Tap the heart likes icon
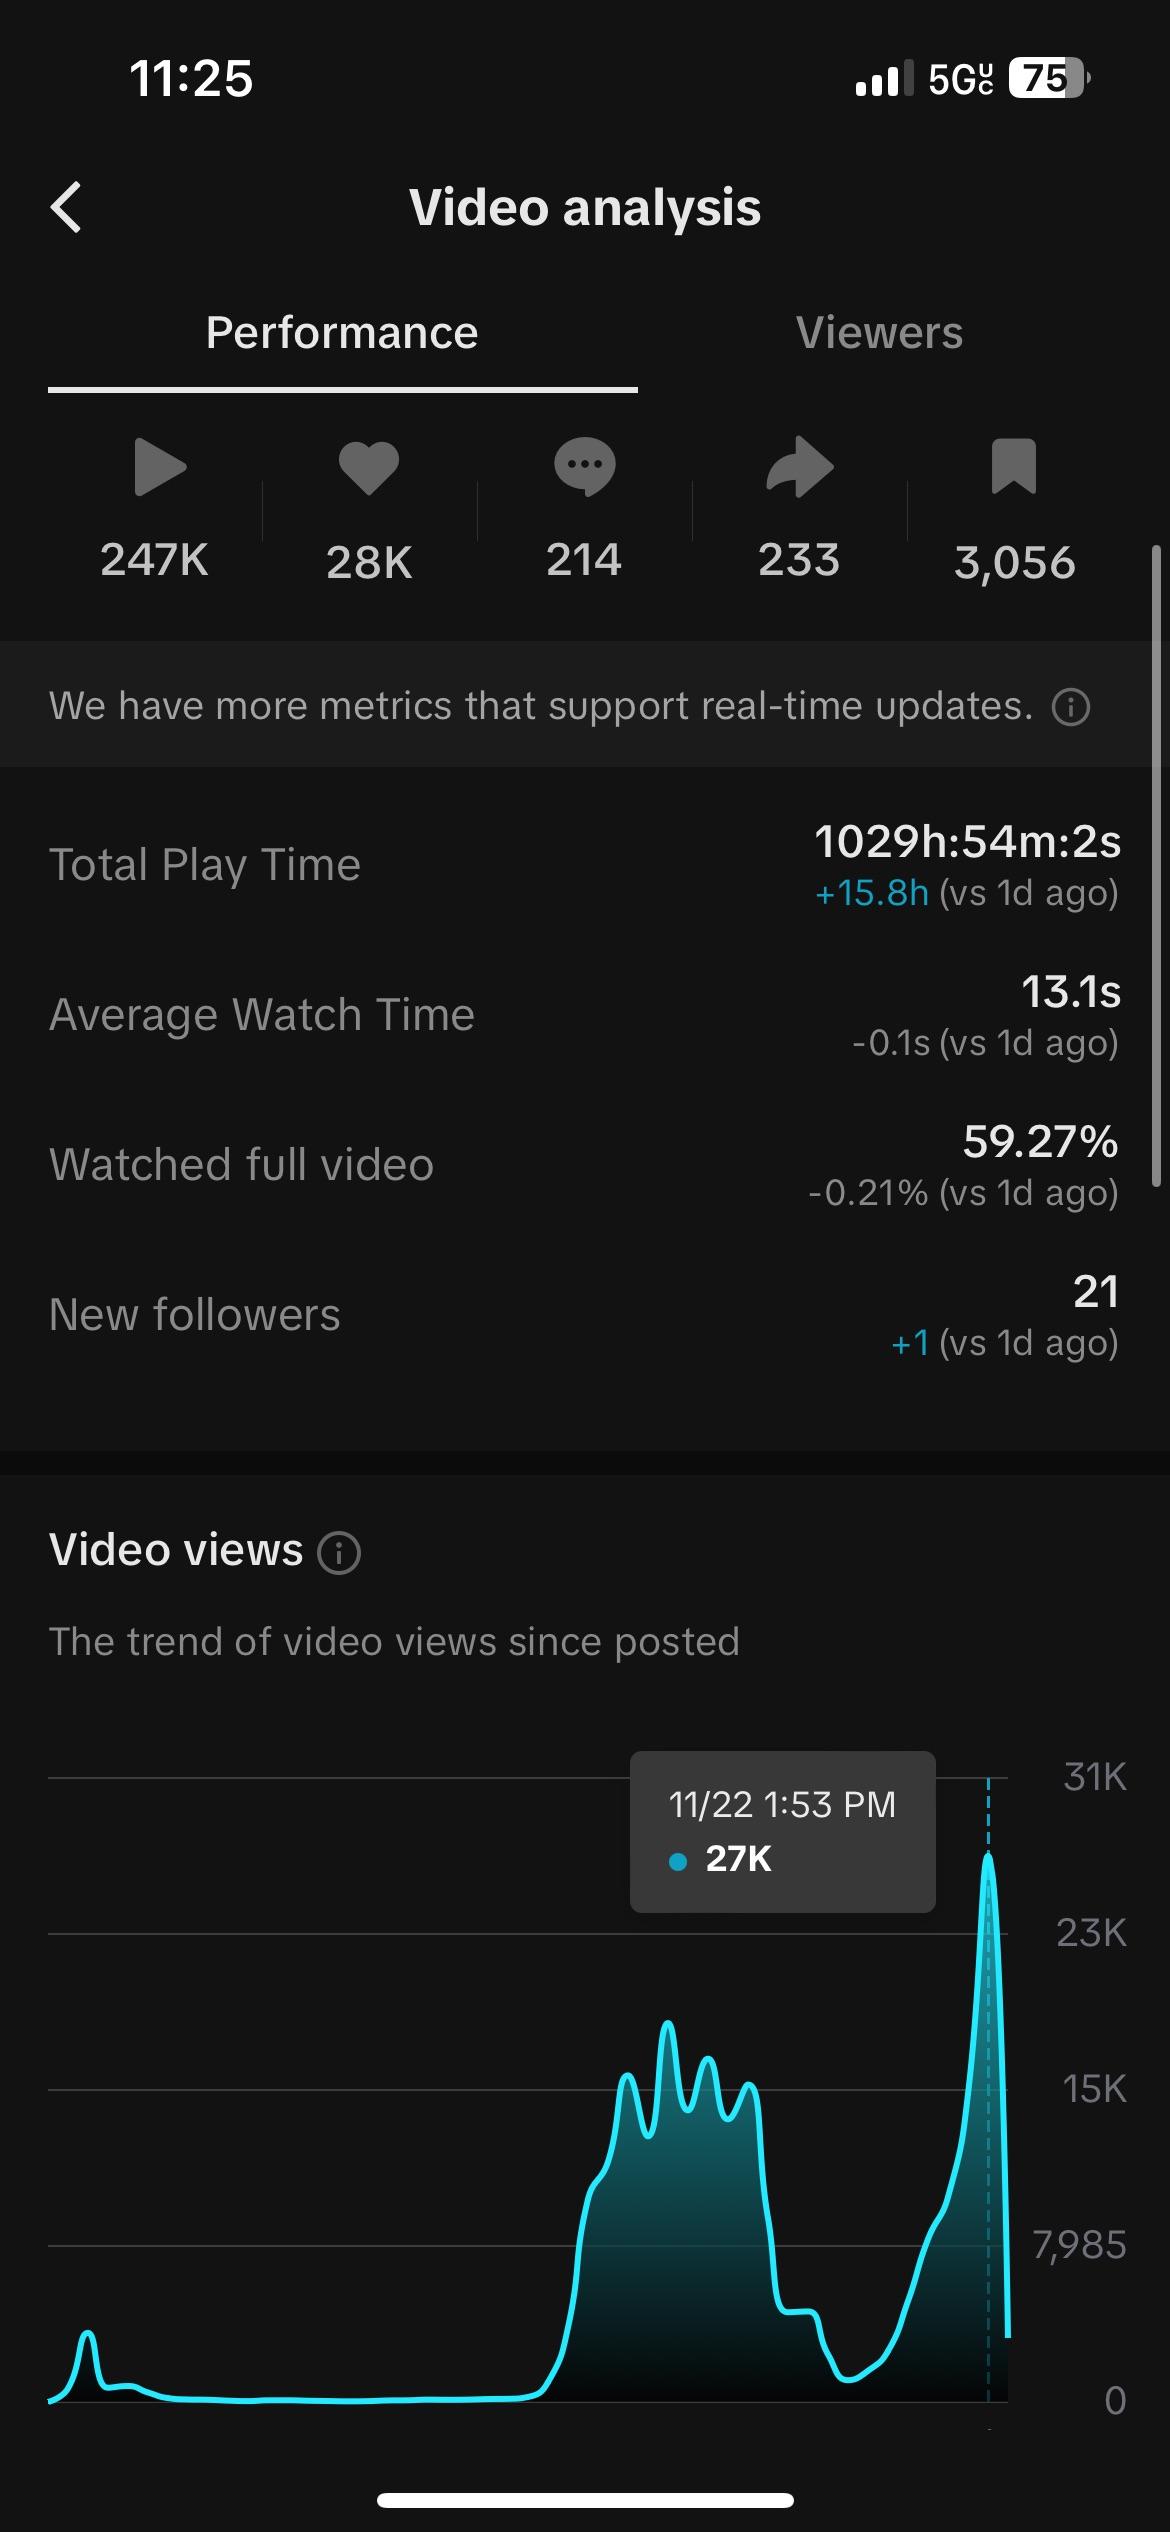Screen dimensions: 1170x2532 coord(369,467)
